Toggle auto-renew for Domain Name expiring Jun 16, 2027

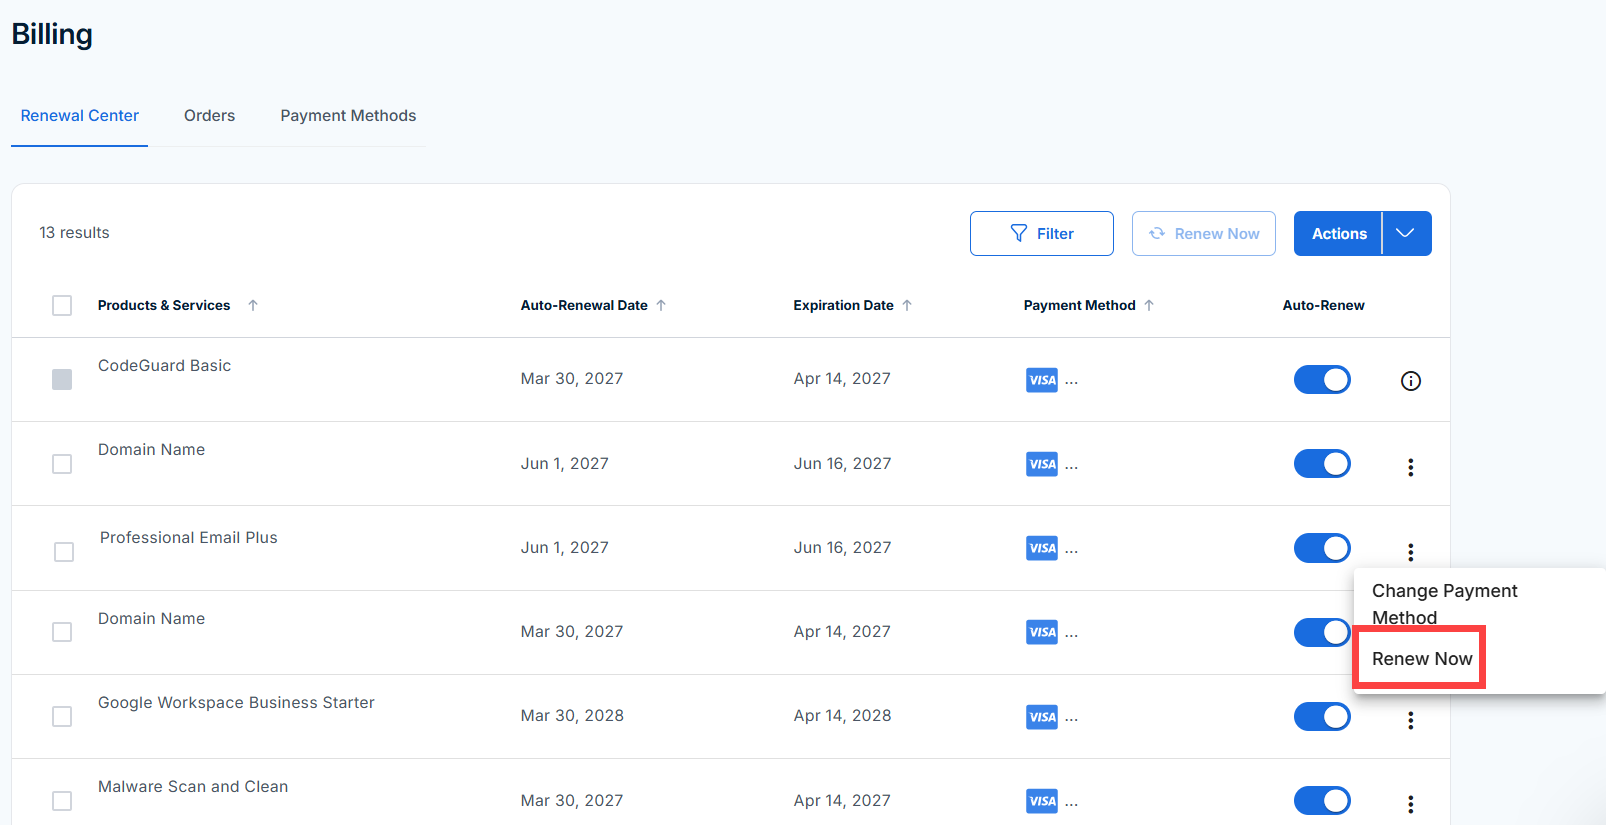point(1322,464)
